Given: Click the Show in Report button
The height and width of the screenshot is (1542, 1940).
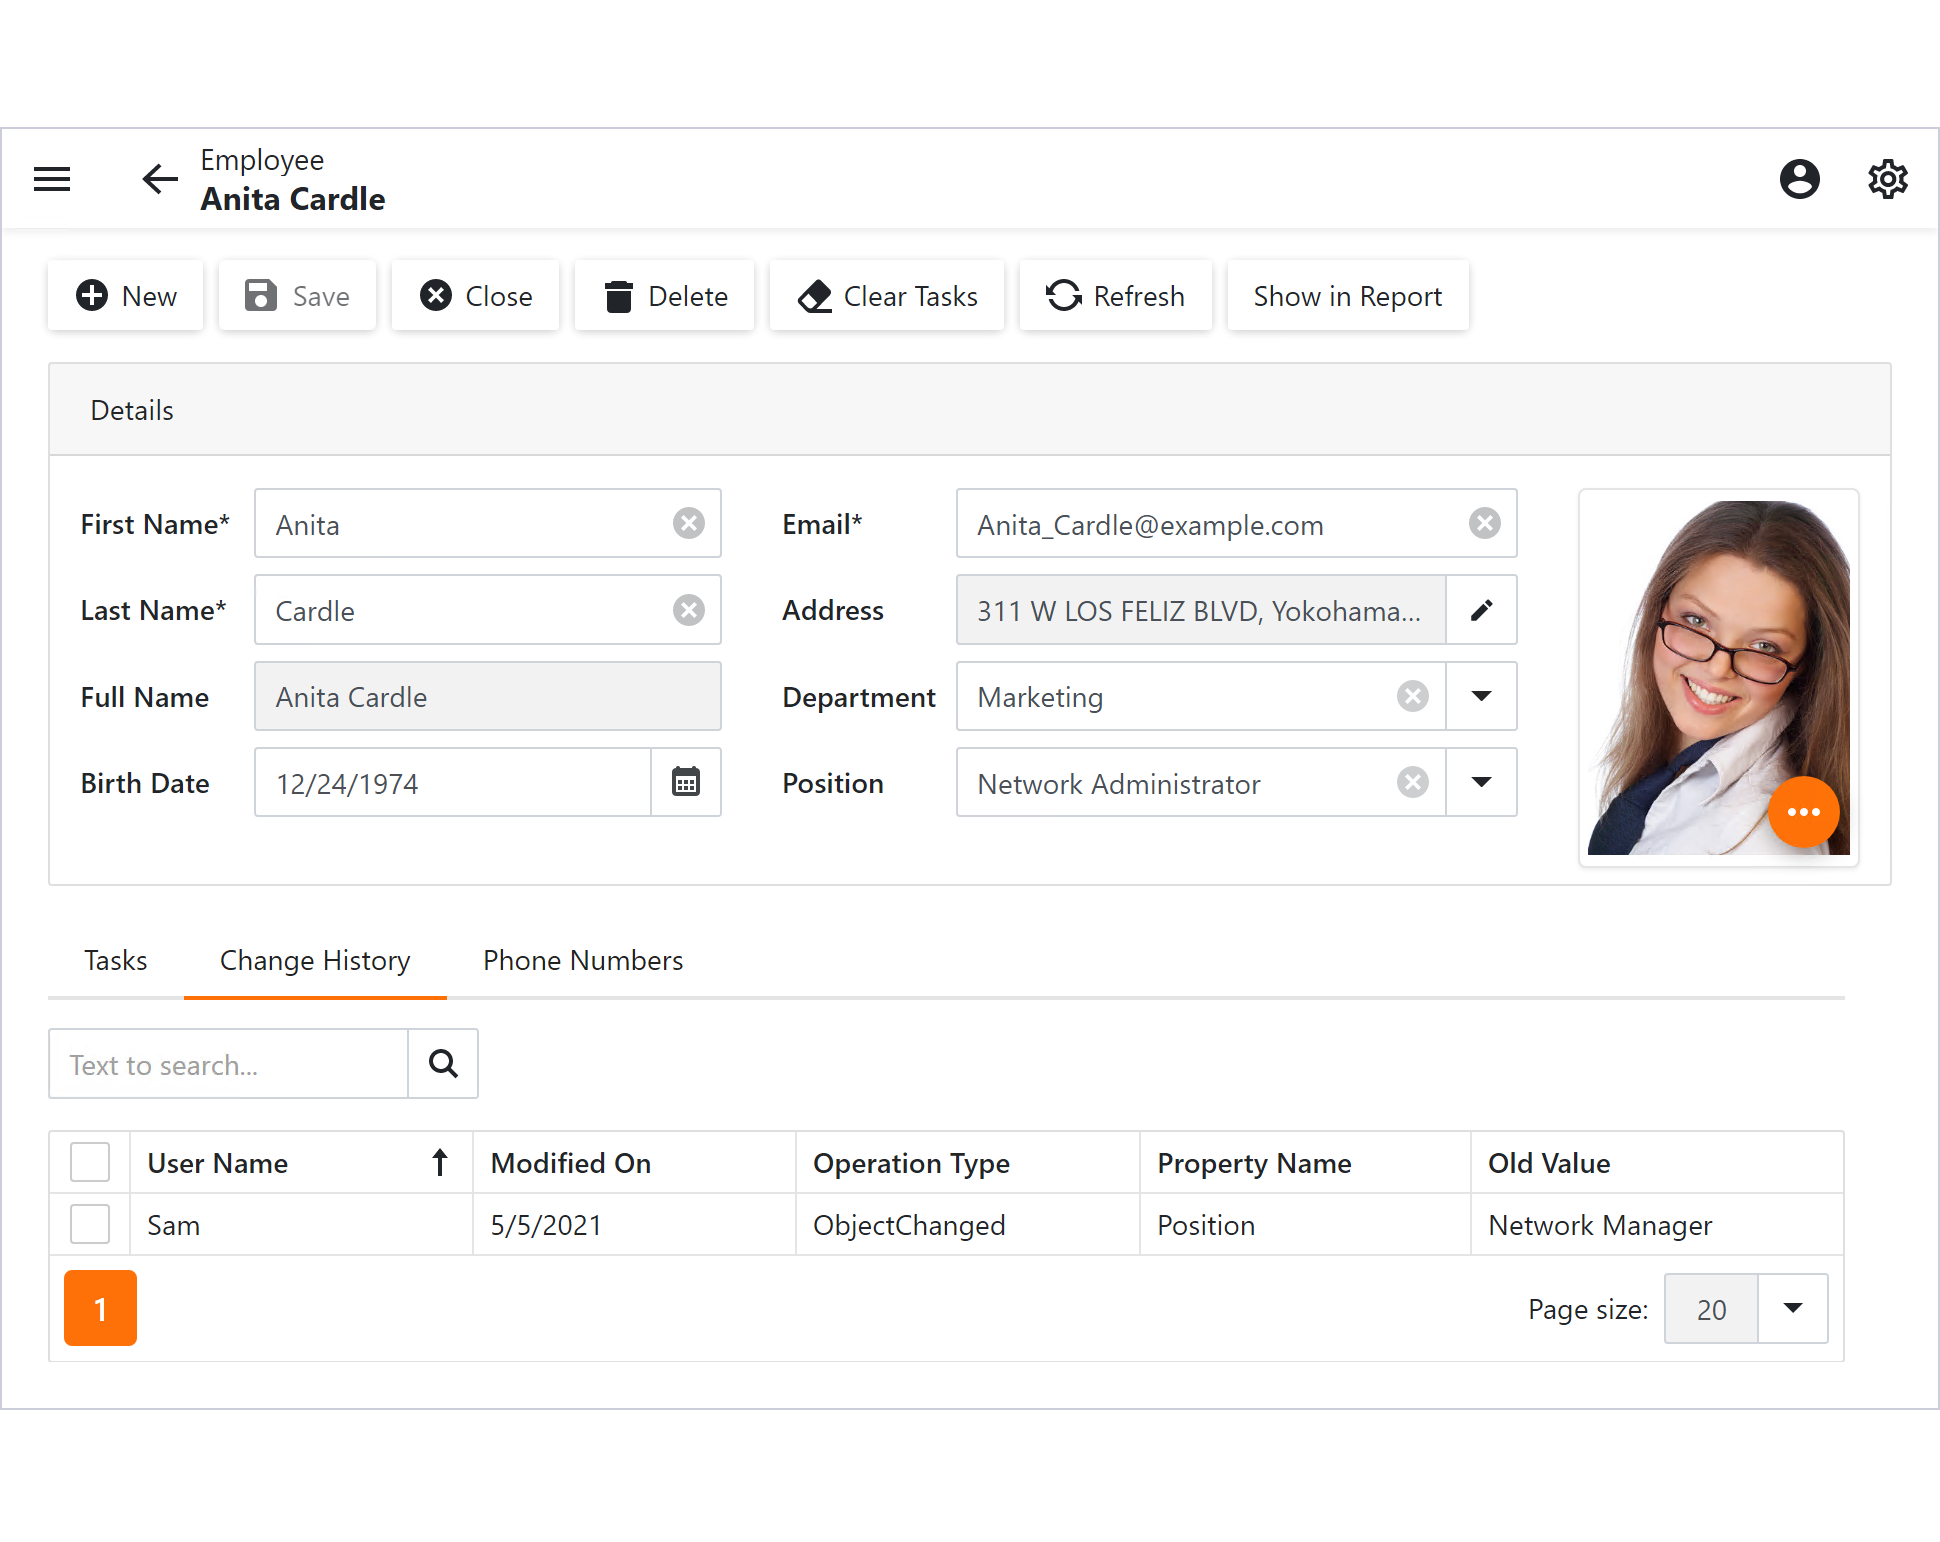Looking at the screenshot, I should coord(1347,295).
